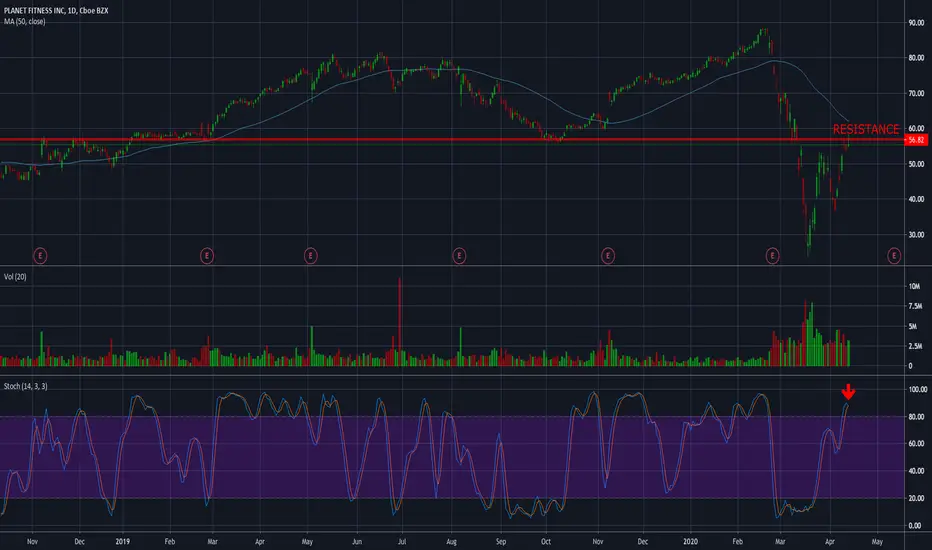Click the 5M volume axis label

click(912, 326)
